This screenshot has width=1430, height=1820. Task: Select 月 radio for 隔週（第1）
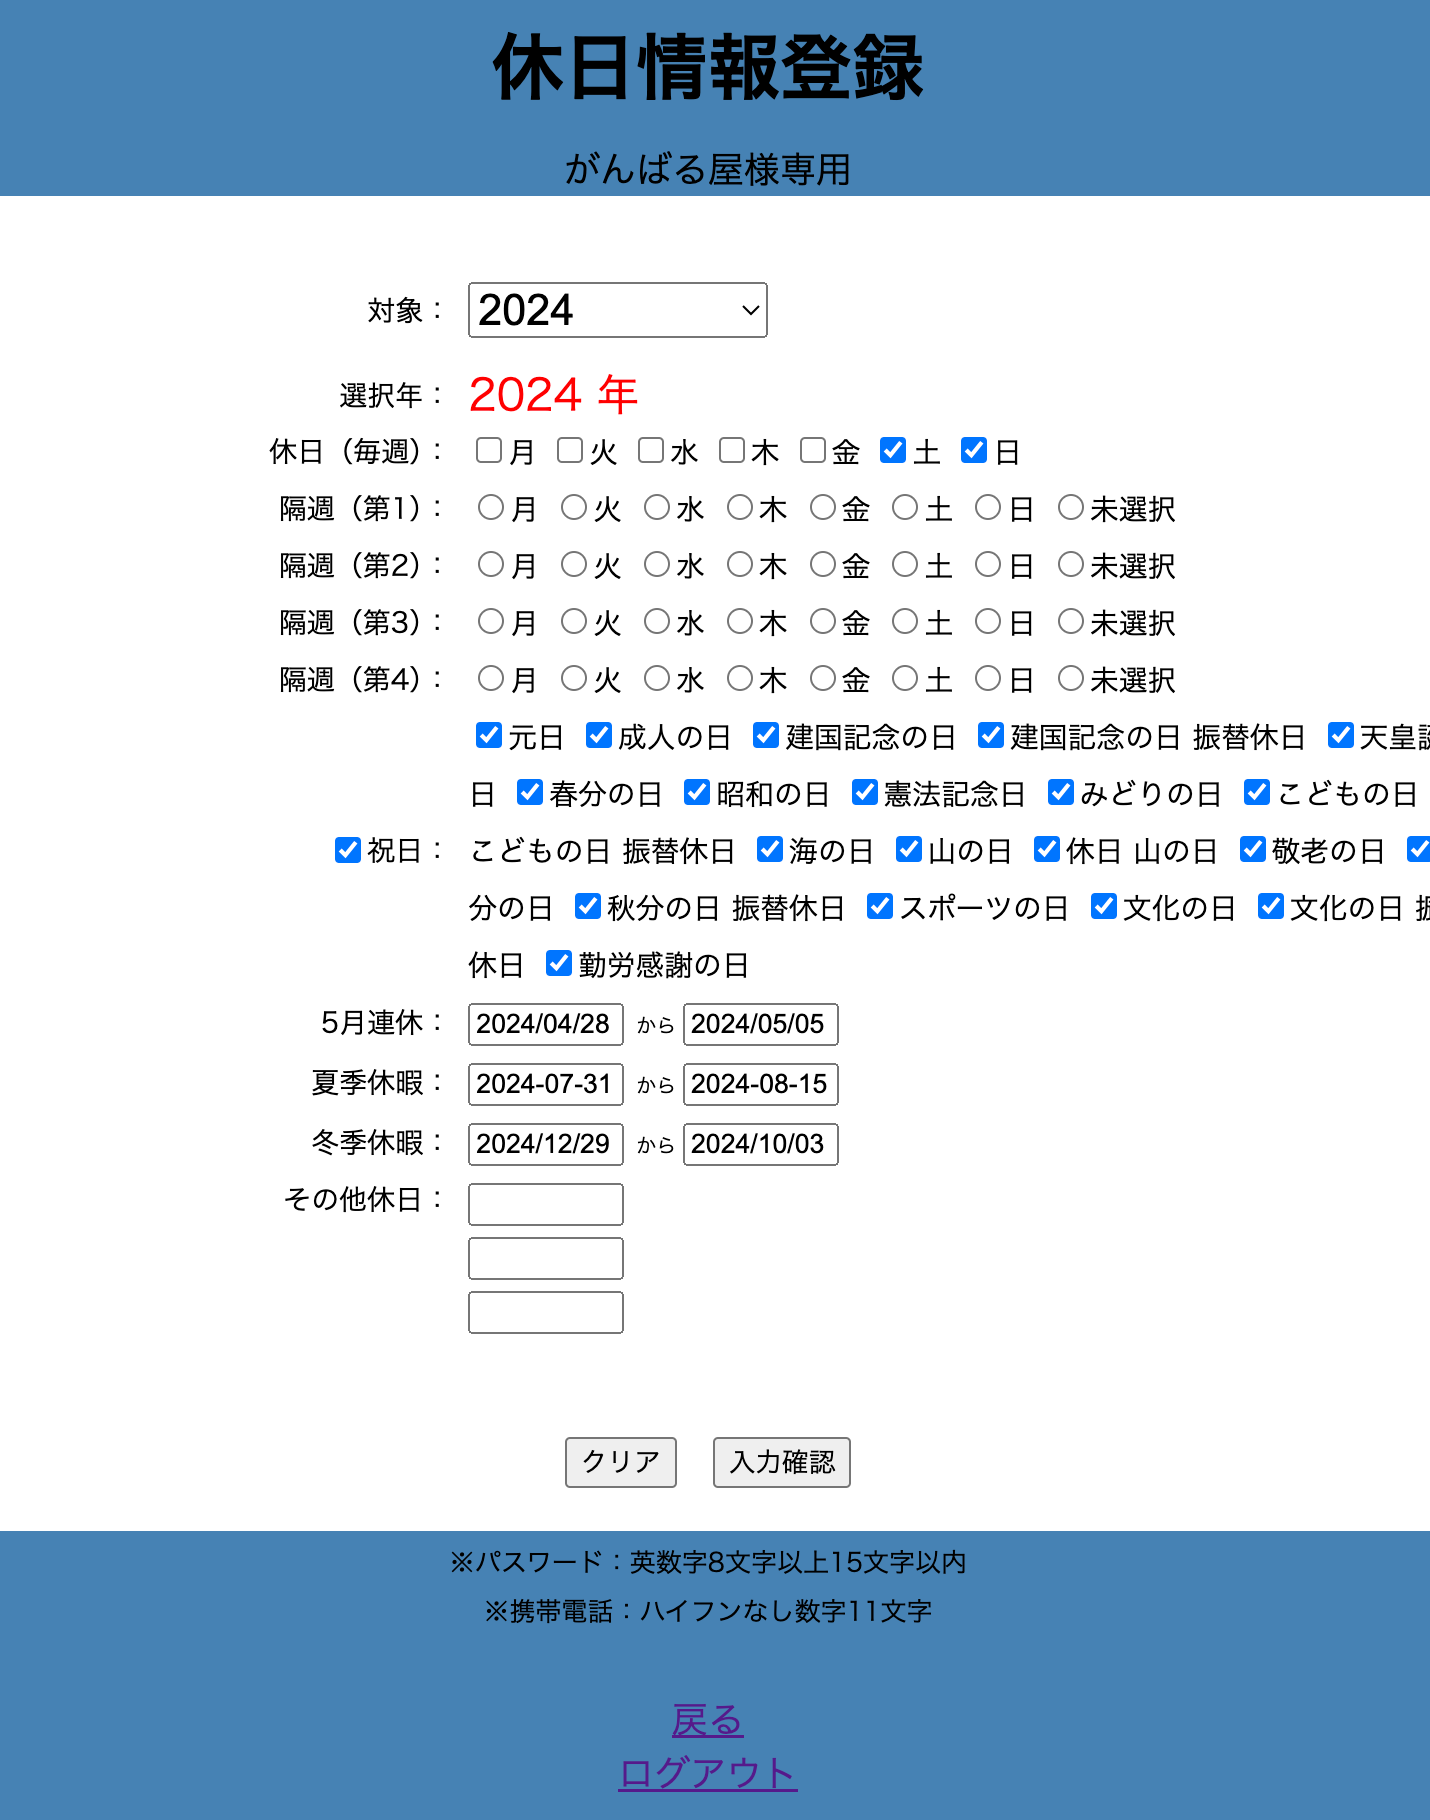pyautogui.click(x=491, y=508)
